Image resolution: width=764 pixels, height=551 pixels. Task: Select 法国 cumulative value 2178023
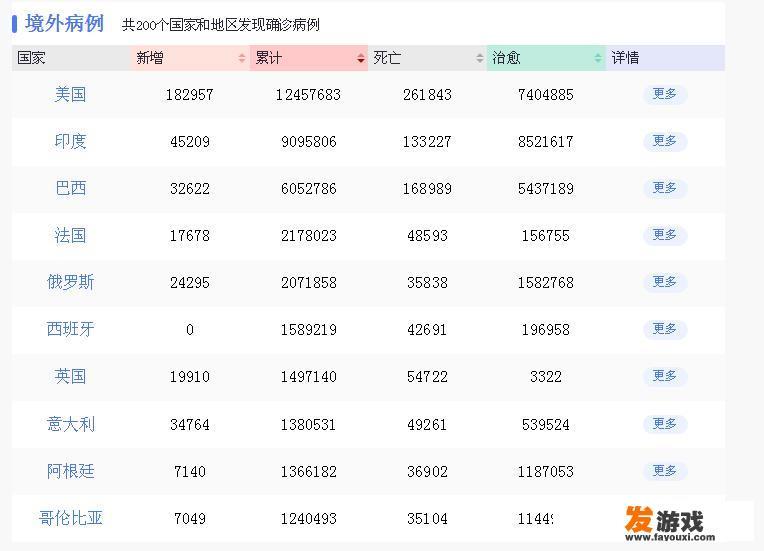(x=308, y=236)
